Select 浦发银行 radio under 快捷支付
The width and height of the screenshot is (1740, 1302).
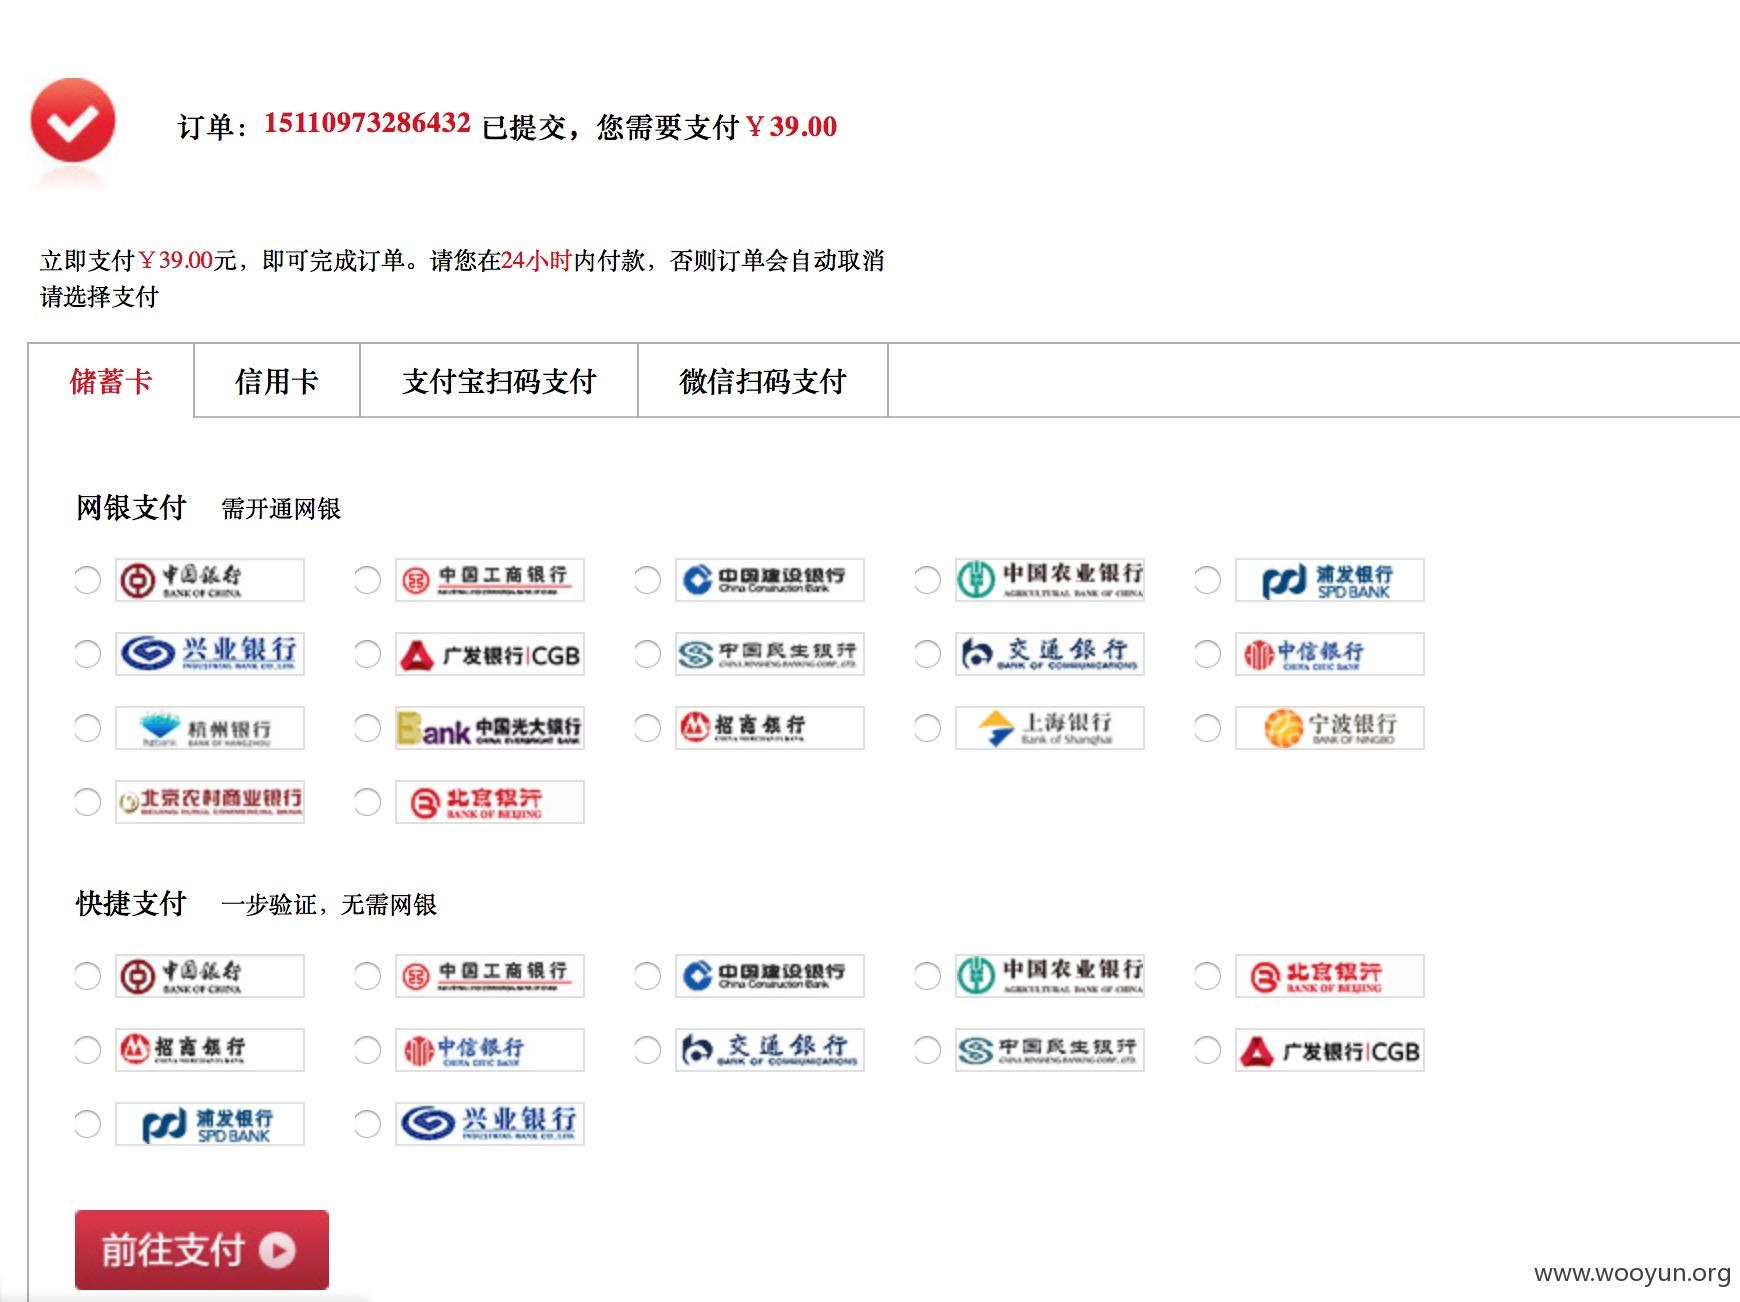(88, 1124)
